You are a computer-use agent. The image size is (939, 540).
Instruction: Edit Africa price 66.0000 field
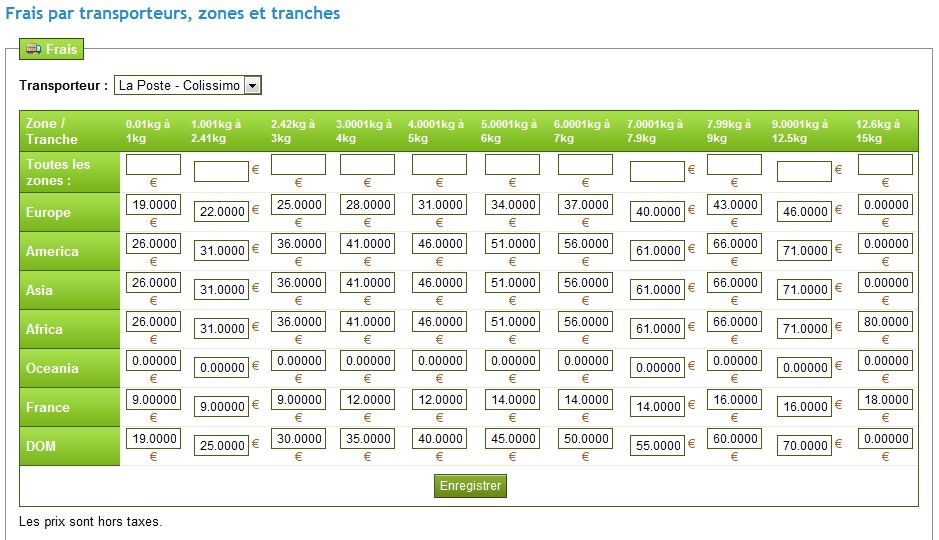(734, 321)
